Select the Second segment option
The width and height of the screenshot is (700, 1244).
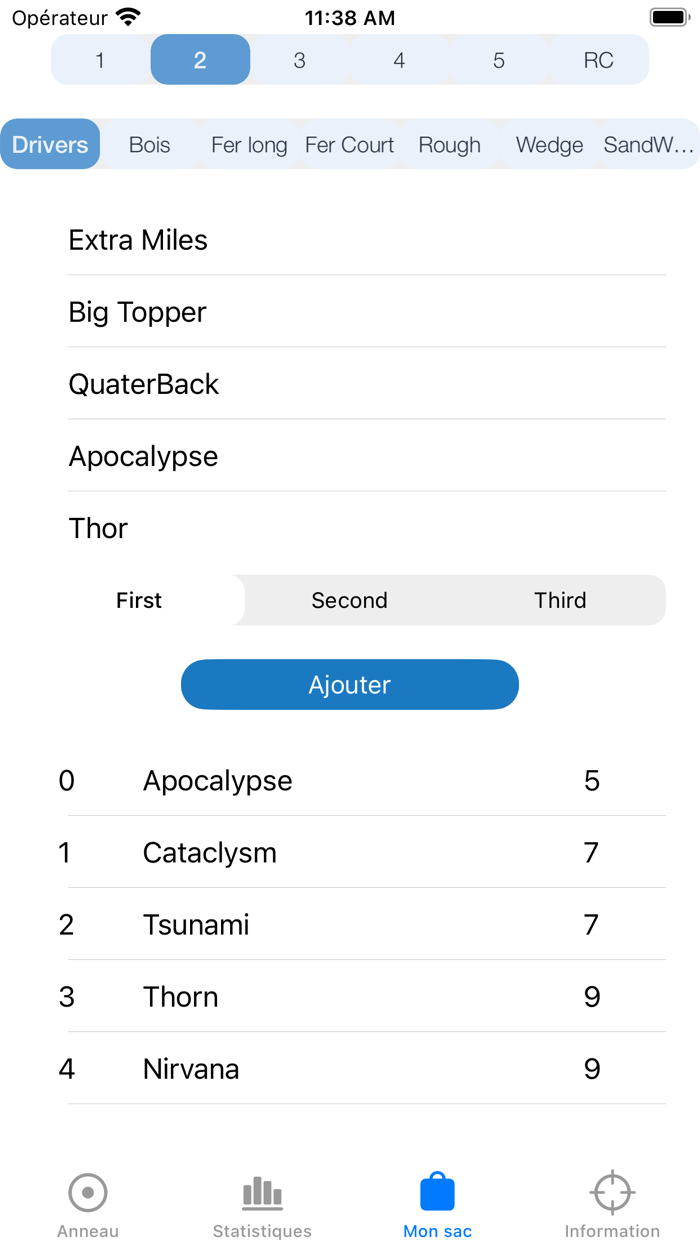pyautogui.click(x=349, y=600)
